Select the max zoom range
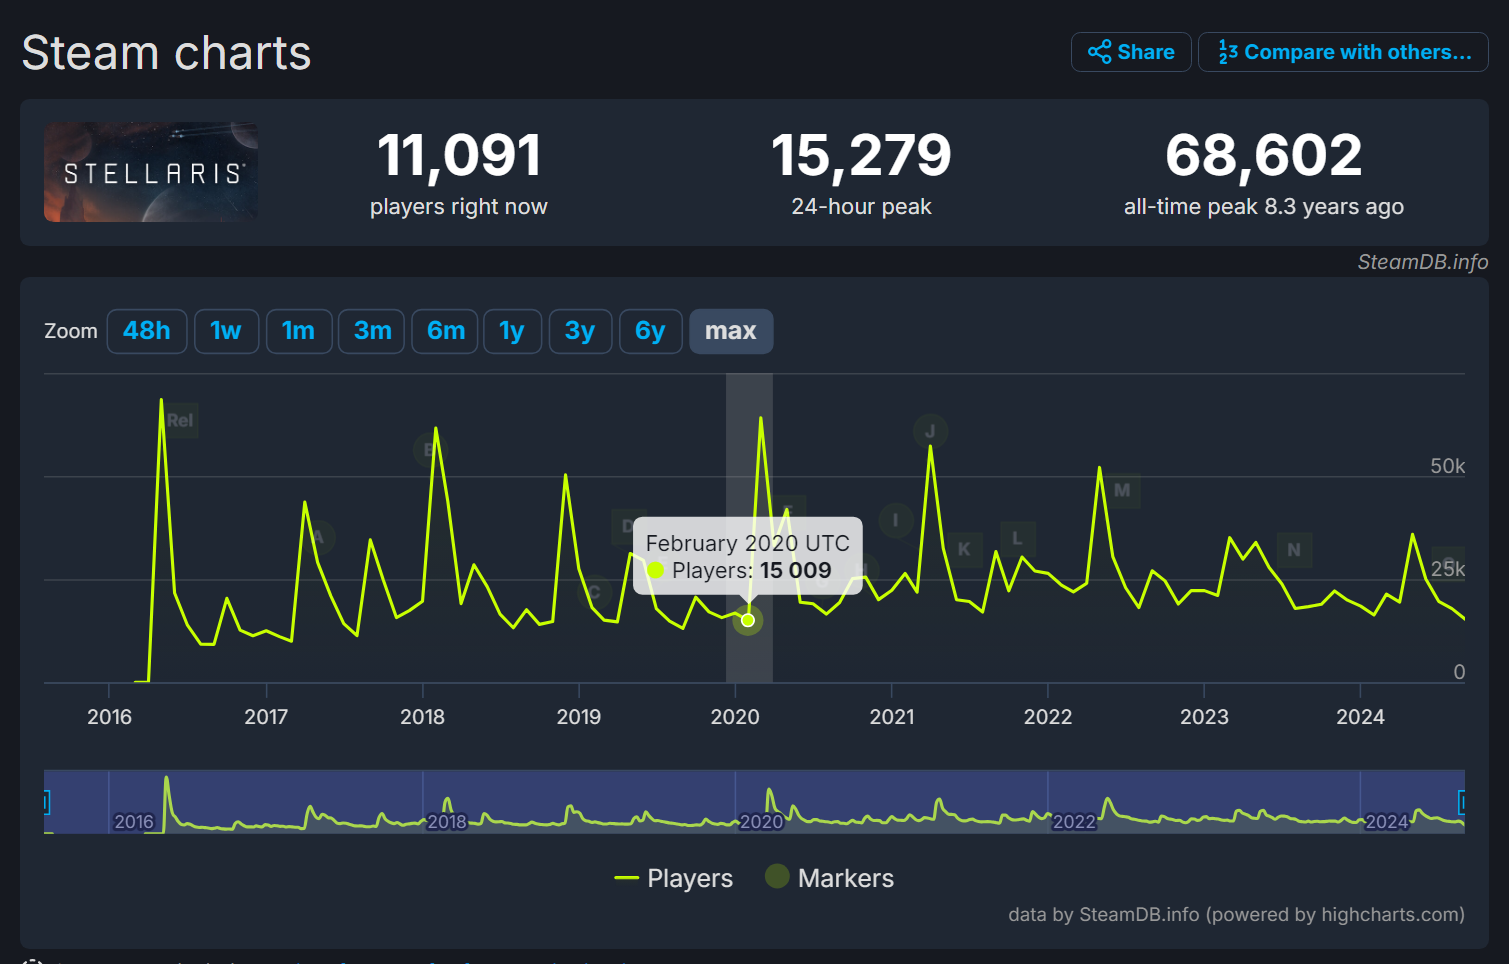1509x964 pixels. point(731,331)
